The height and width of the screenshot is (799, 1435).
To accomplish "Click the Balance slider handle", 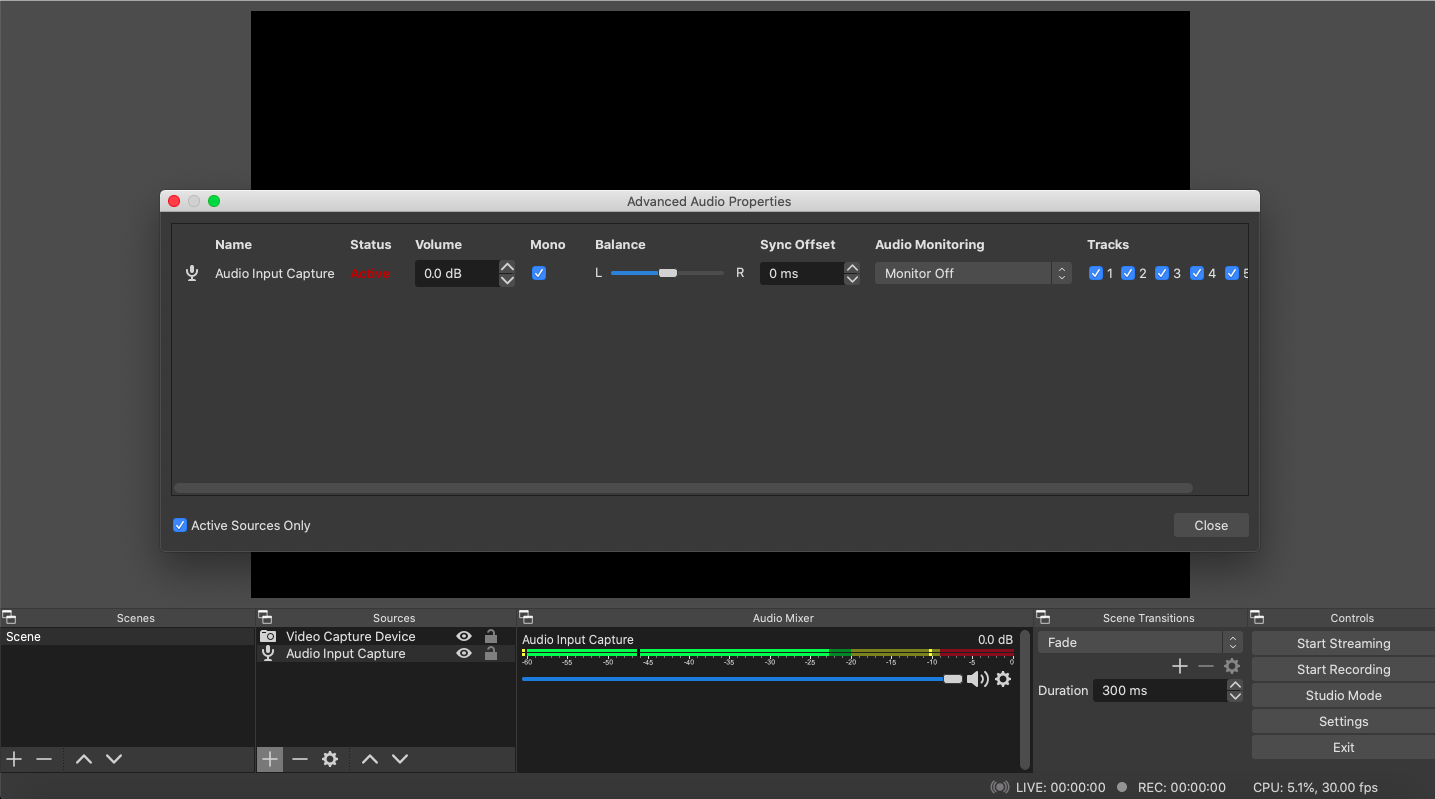I will coord(667,272).
